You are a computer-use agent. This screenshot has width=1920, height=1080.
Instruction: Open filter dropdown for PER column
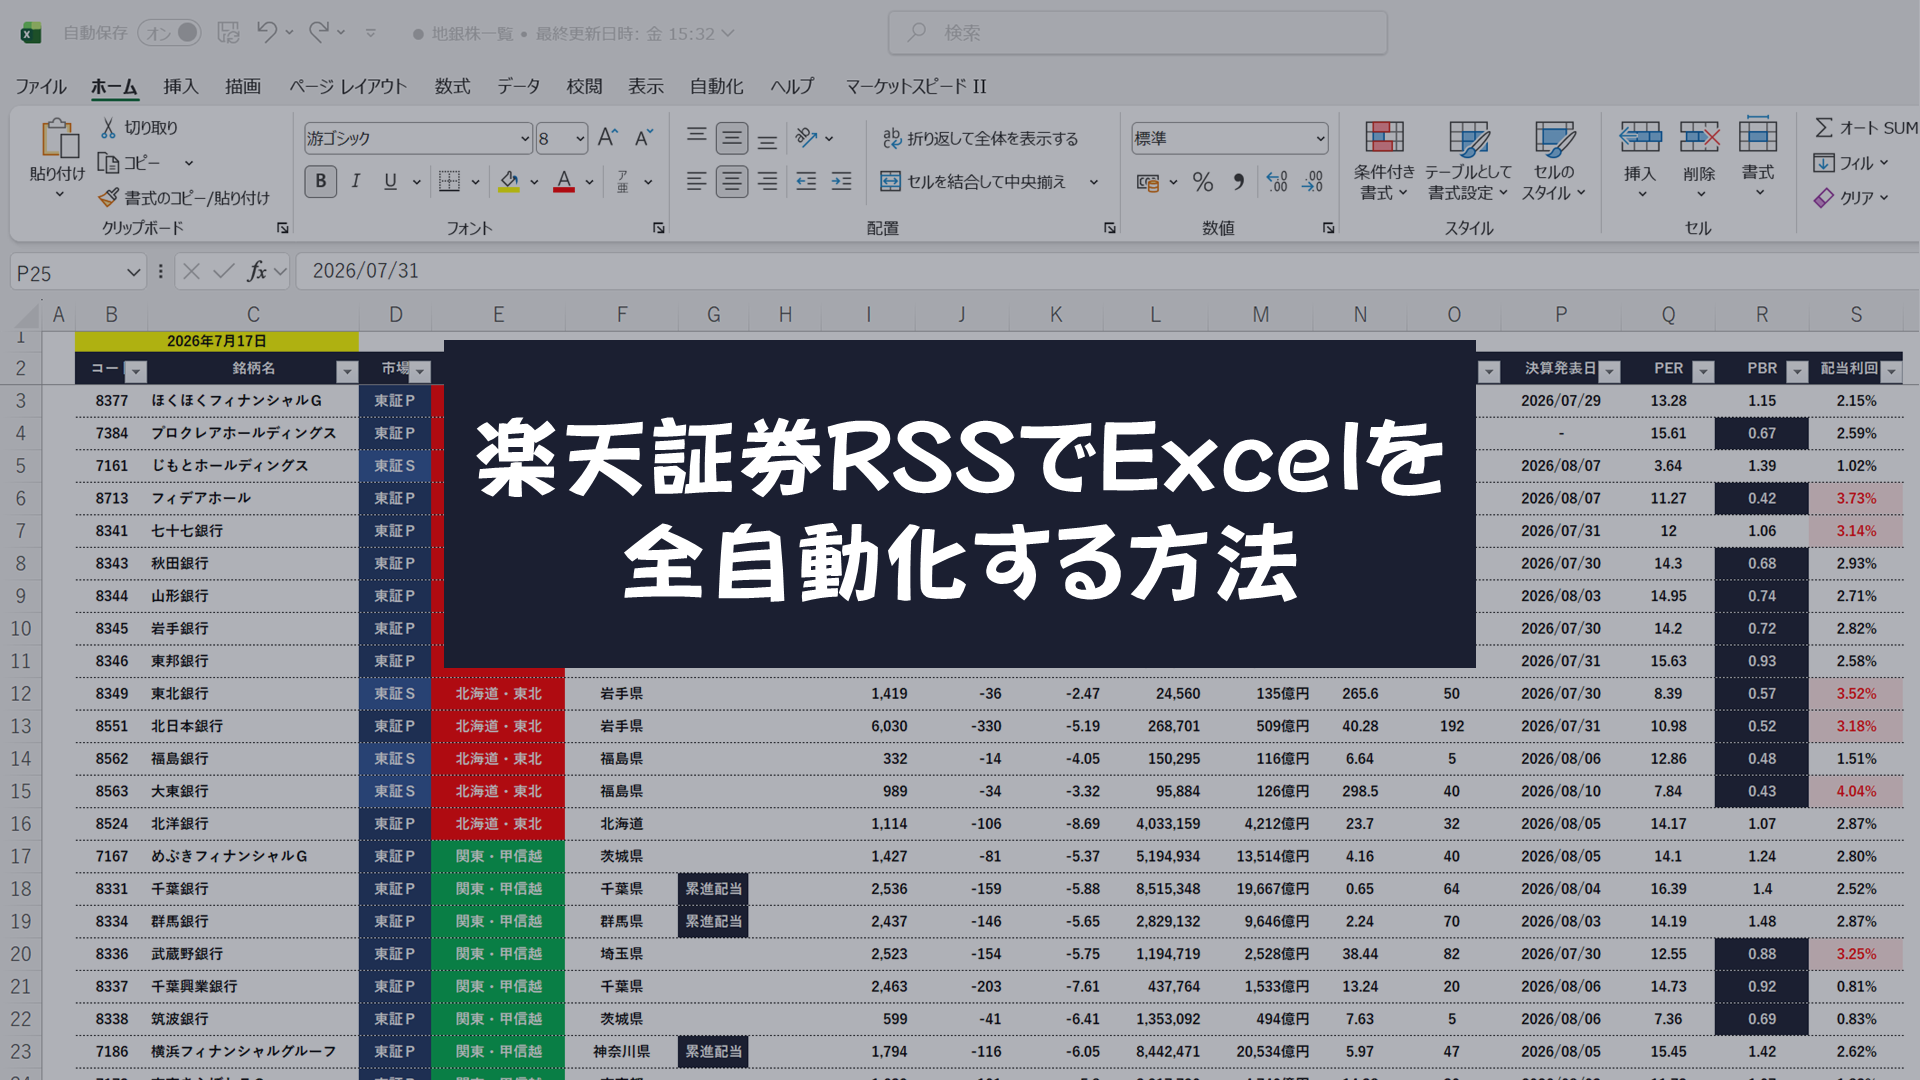pos(1703,372)
